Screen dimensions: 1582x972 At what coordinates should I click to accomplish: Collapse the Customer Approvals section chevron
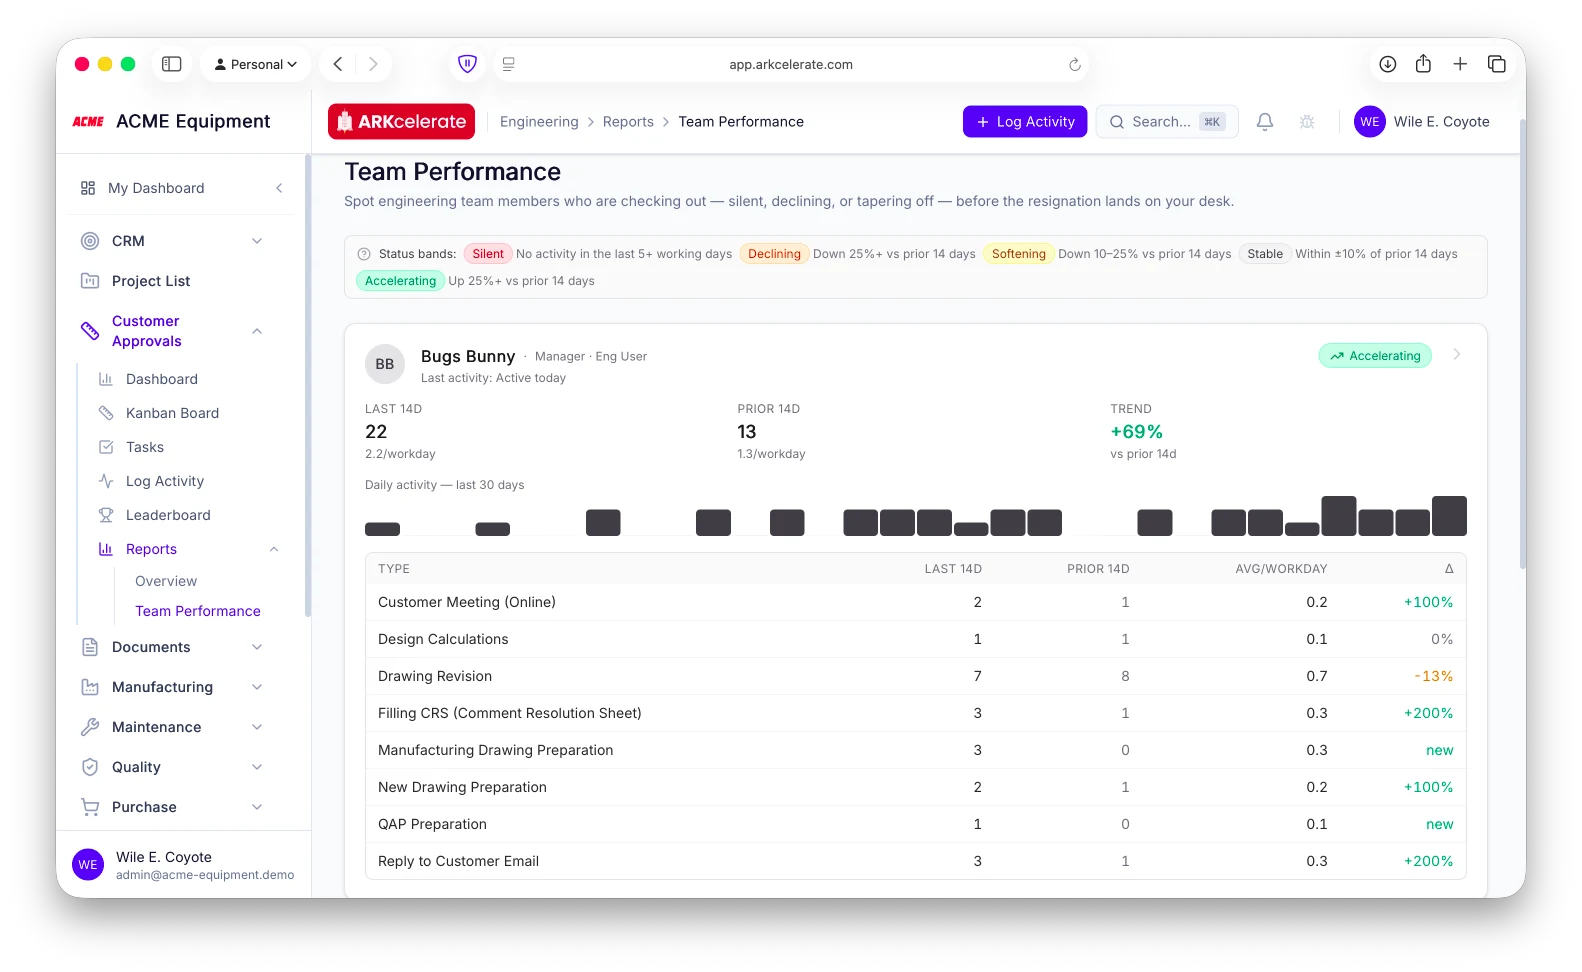coord(257,331)
